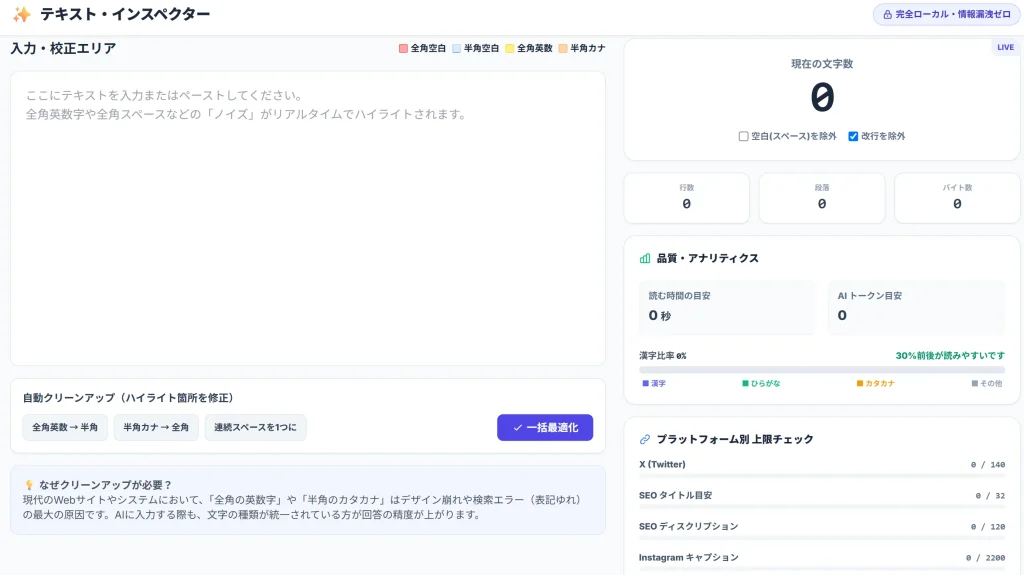The height and width of the screenshot is (575, 1024).
Task: Run 一括最適化 bulk optimization
Action: pyautogui.click(x=545, y=427)
